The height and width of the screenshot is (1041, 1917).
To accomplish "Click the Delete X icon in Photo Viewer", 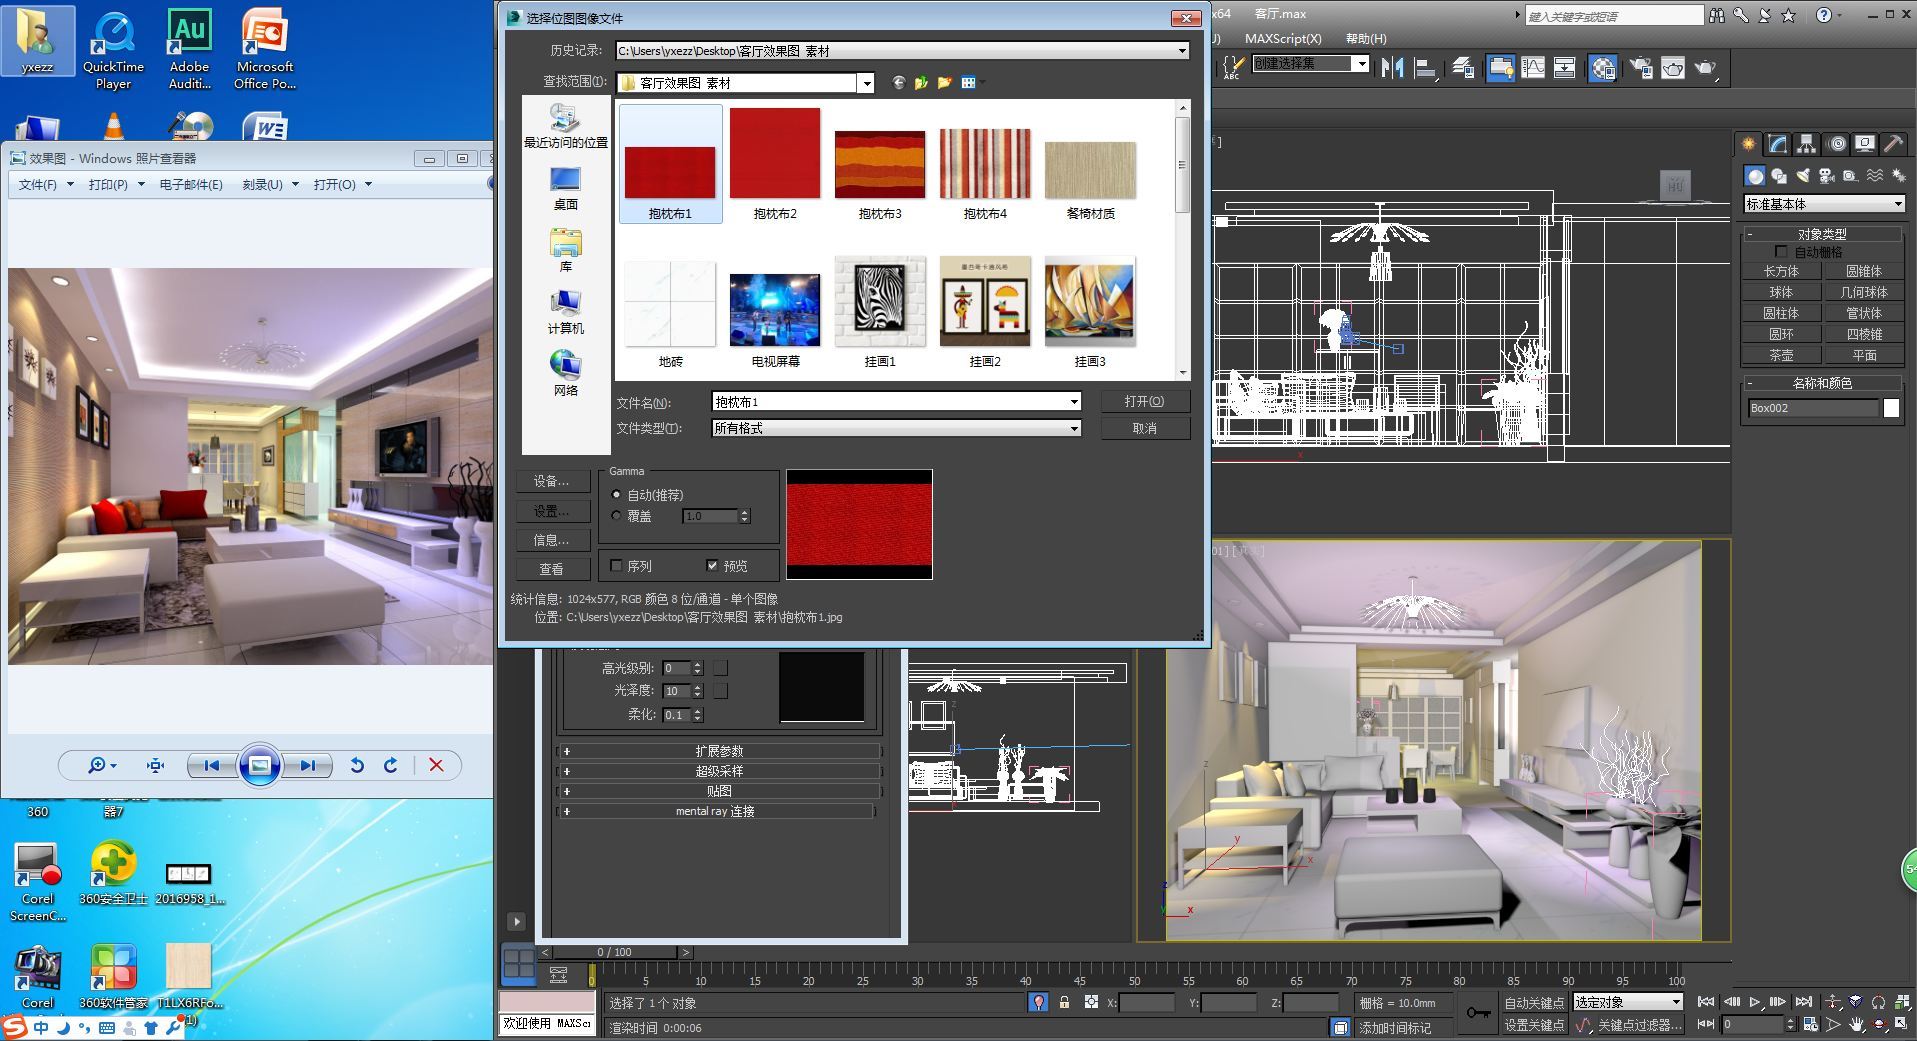I will (436, 765).
